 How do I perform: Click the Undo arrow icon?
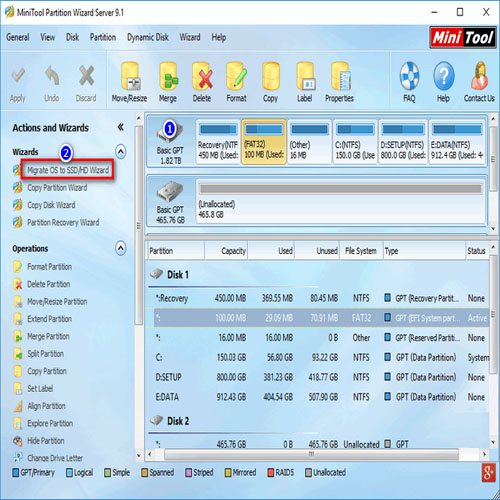[52, 75]
